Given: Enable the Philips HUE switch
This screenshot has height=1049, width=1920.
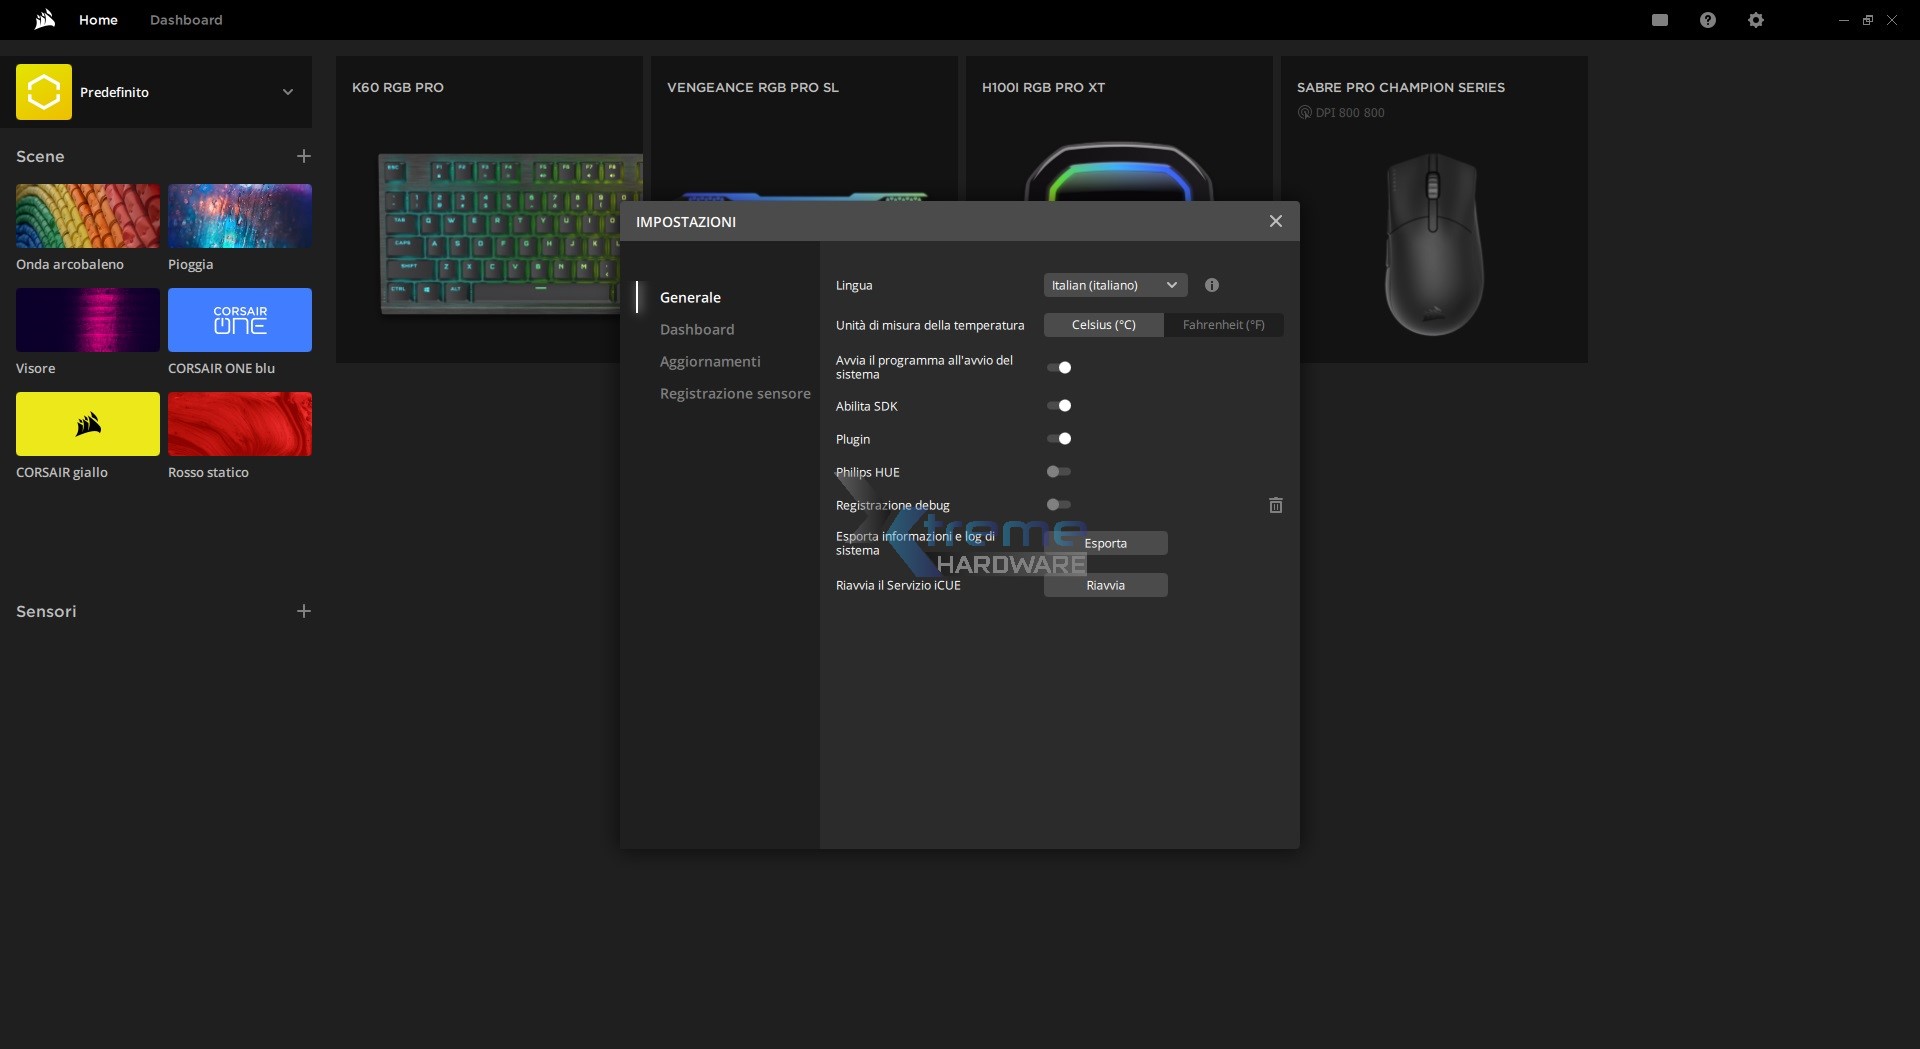Looking at the screenshot, I should 1059,472.
